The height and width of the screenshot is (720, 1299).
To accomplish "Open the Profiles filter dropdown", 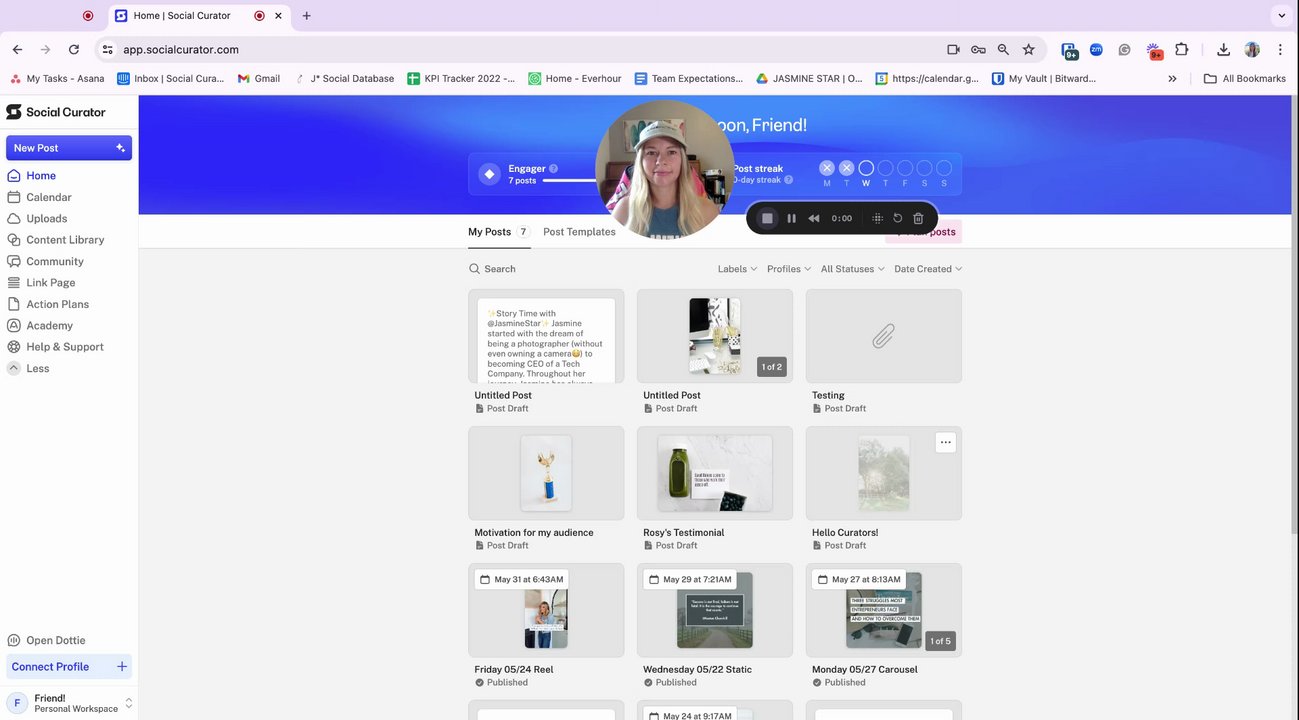I will coord(789,269).
